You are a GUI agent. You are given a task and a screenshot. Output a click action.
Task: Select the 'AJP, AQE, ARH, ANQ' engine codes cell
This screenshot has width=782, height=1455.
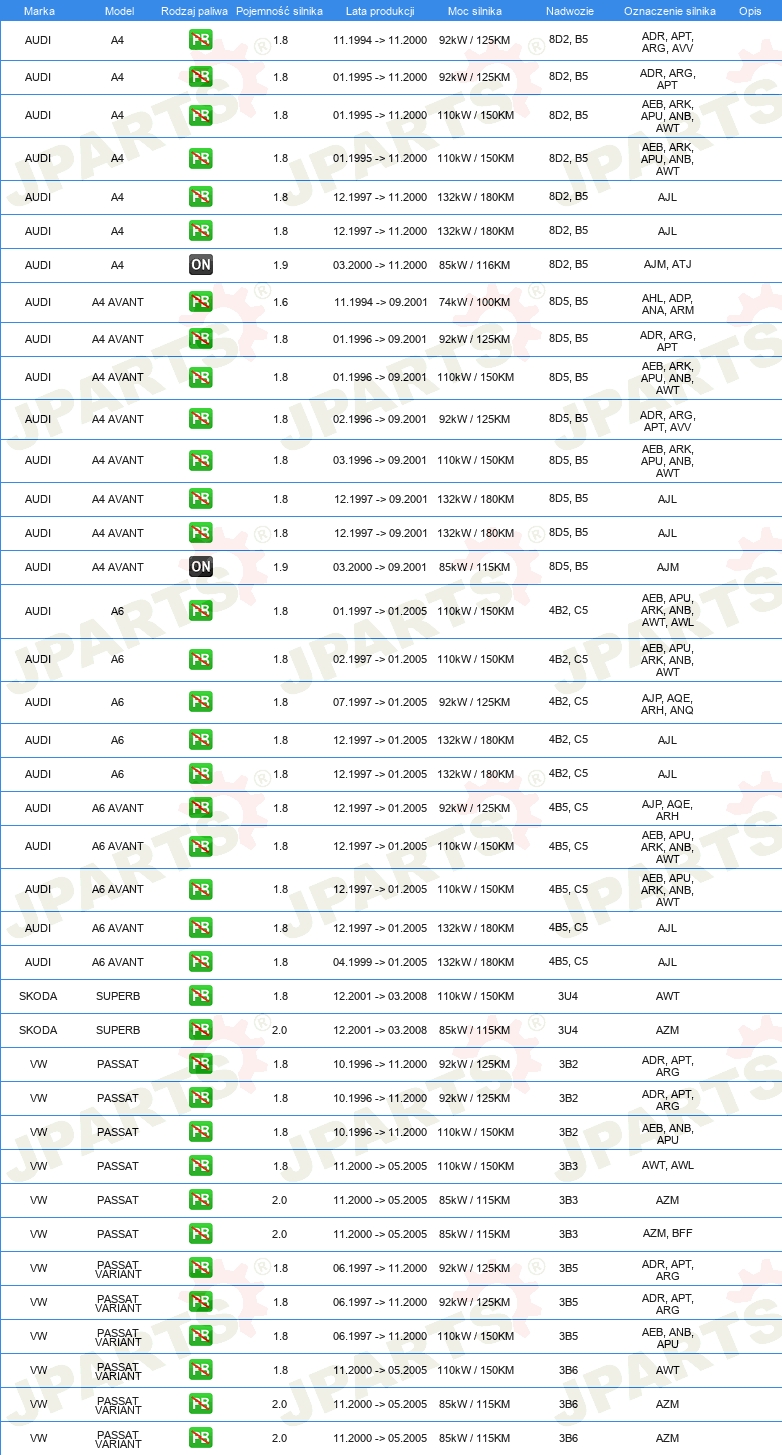pos(668,704)
